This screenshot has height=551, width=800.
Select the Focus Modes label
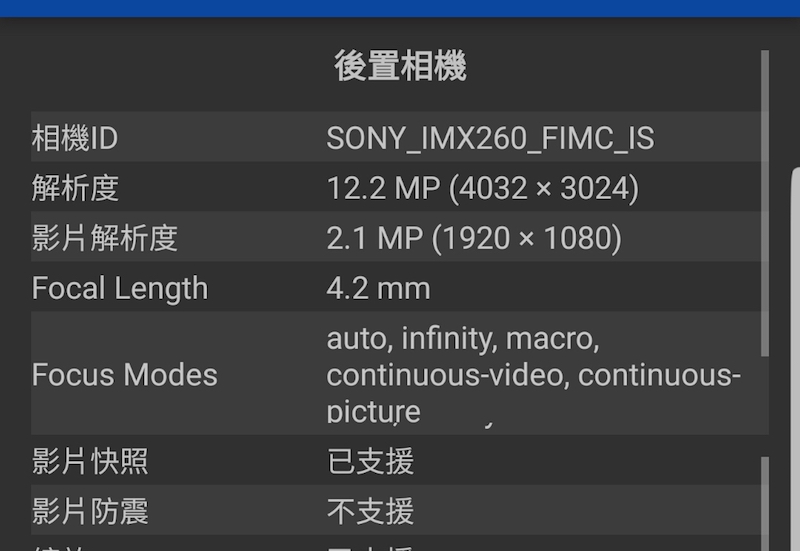click(124, 375)
